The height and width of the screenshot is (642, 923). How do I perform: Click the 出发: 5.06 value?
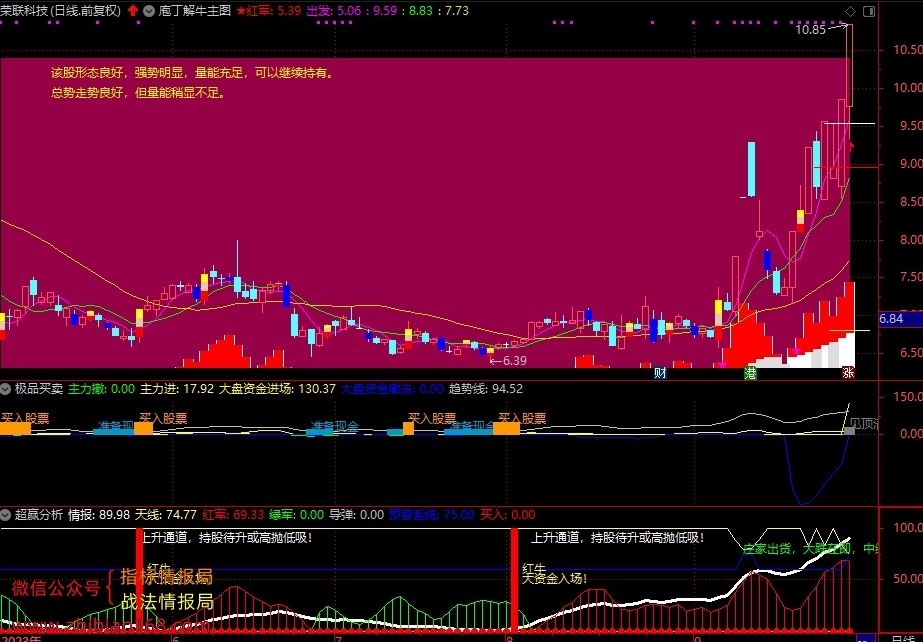pos(334,11)
